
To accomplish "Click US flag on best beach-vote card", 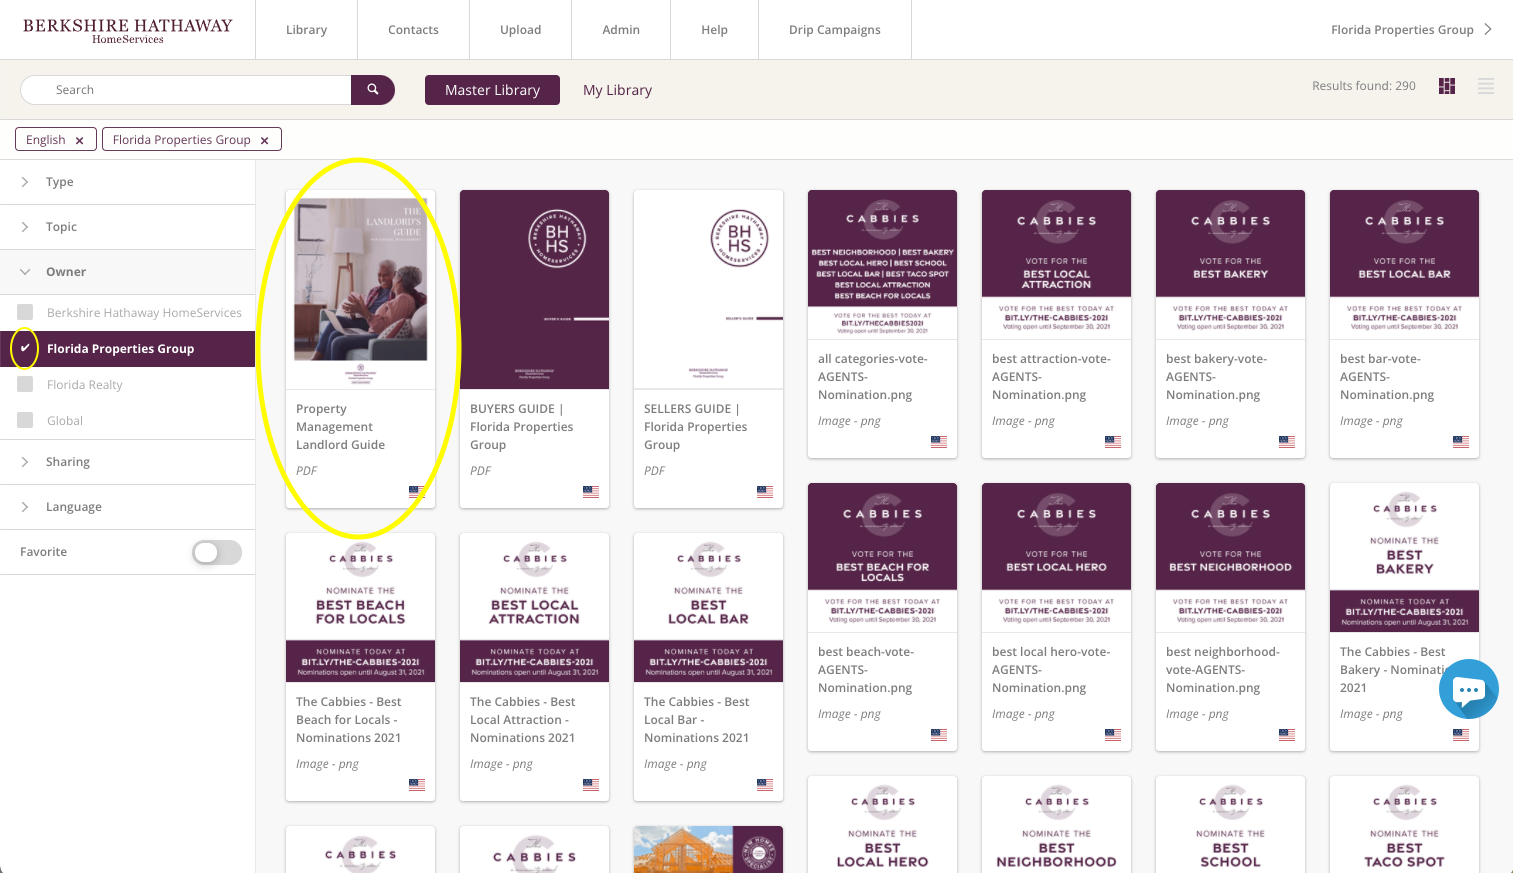I will coord(939,734).
